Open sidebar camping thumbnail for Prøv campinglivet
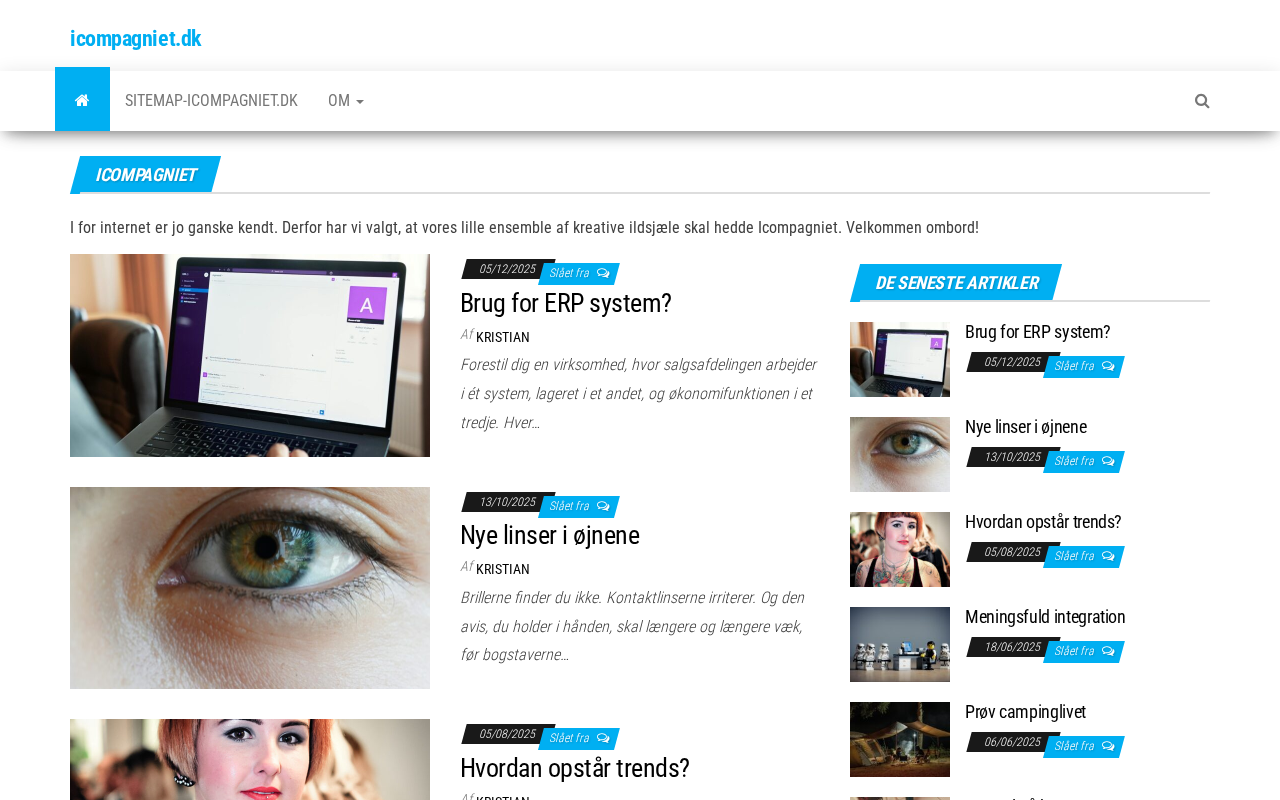1280x800 pixels. click(900, 739)
